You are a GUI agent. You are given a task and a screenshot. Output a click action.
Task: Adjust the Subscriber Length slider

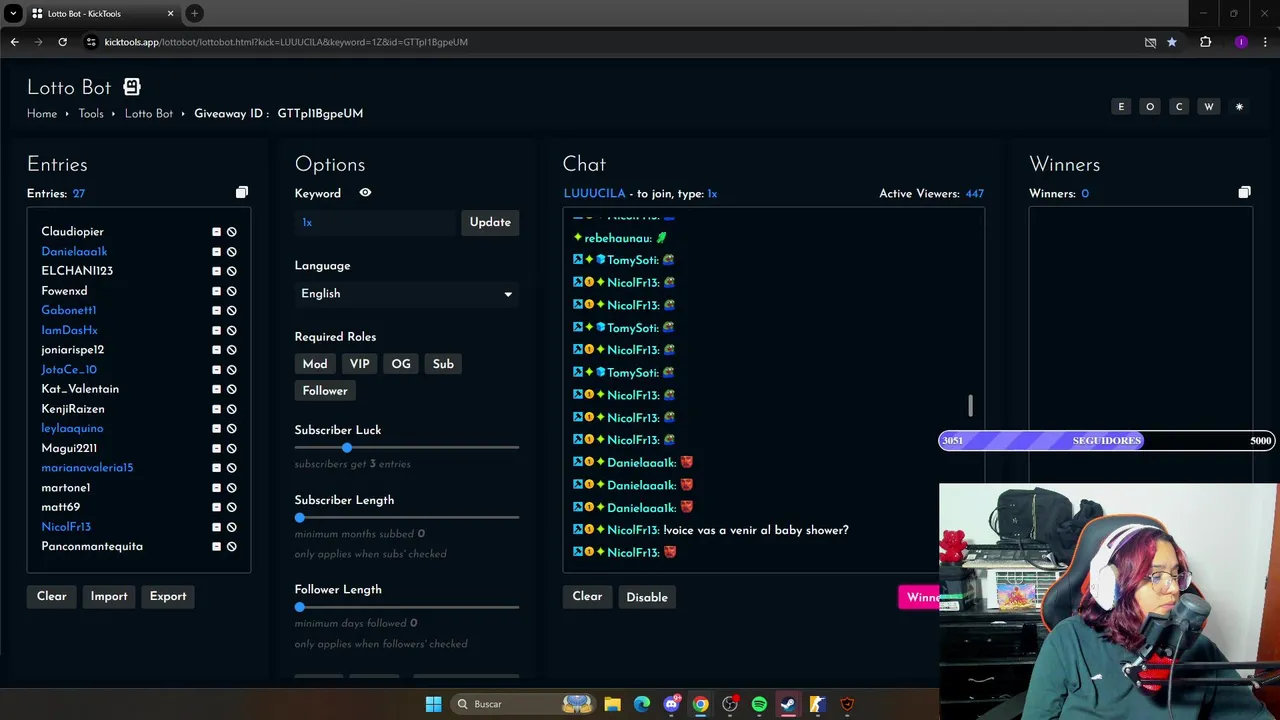point(407,517)
